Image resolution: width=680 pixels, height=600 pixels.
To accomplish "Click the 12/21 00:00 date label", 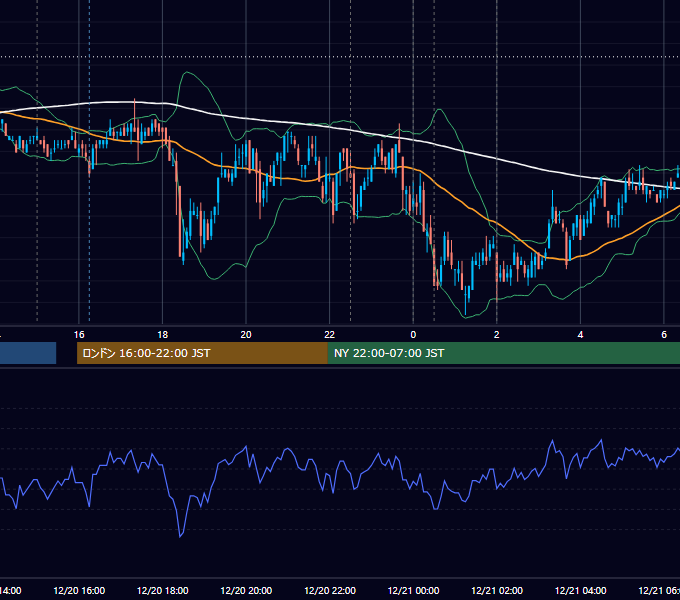I will tap(413, 591).
